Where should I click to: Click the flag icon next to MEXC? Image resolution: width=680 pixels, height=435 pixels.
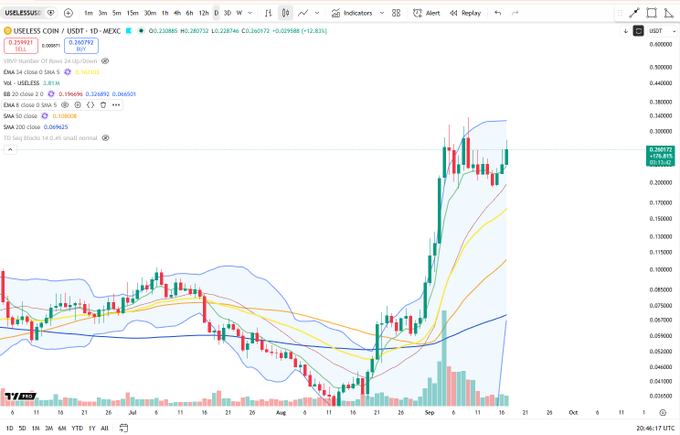129,31
